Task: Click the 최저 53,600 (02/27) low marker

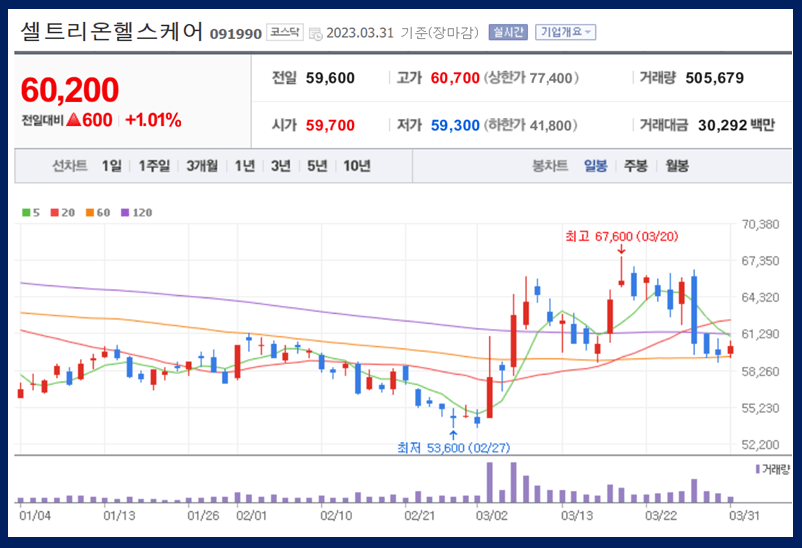Action: (x=454, y=448)
